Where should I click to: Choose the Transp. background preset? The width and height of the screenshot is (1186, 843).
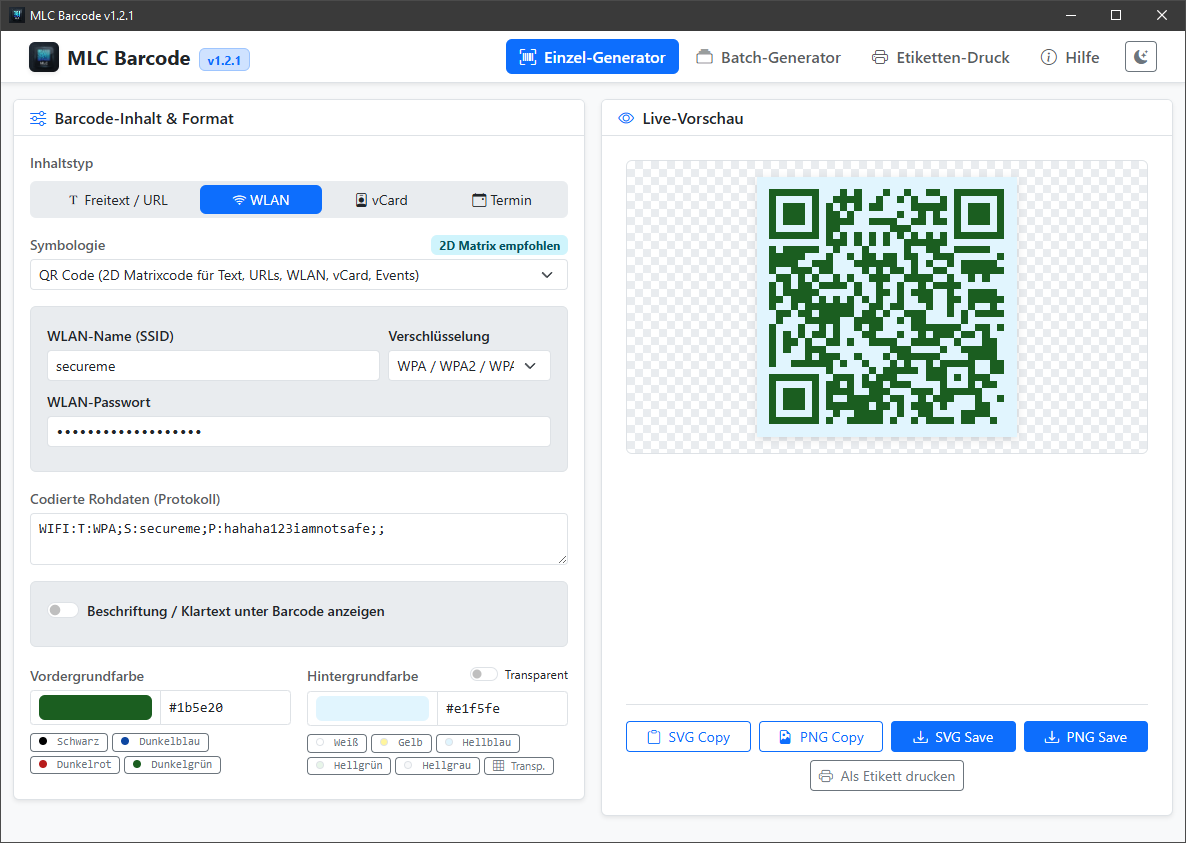point(519,766)
